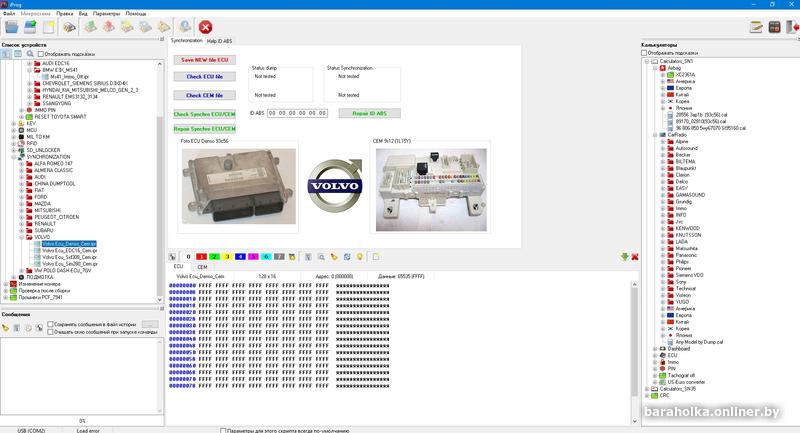Enable hints checkbox in calculators panel
Screen dimensions: 800x433
tap(645, 53)
